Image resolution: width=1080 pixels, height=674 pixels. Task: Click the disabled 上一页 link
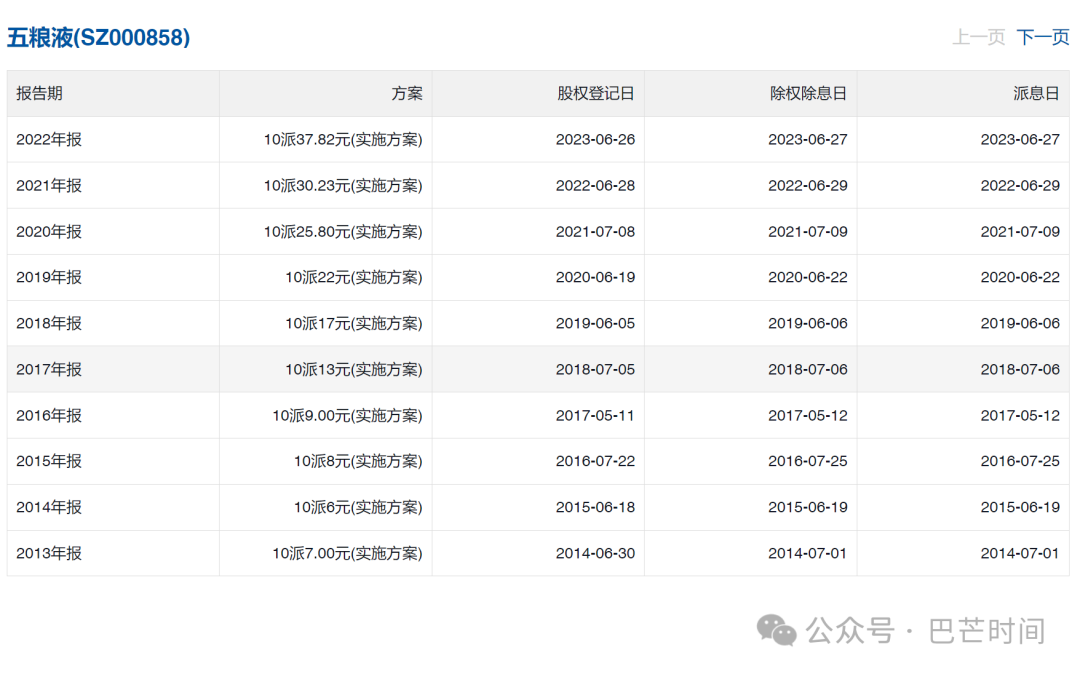point(979,37)
